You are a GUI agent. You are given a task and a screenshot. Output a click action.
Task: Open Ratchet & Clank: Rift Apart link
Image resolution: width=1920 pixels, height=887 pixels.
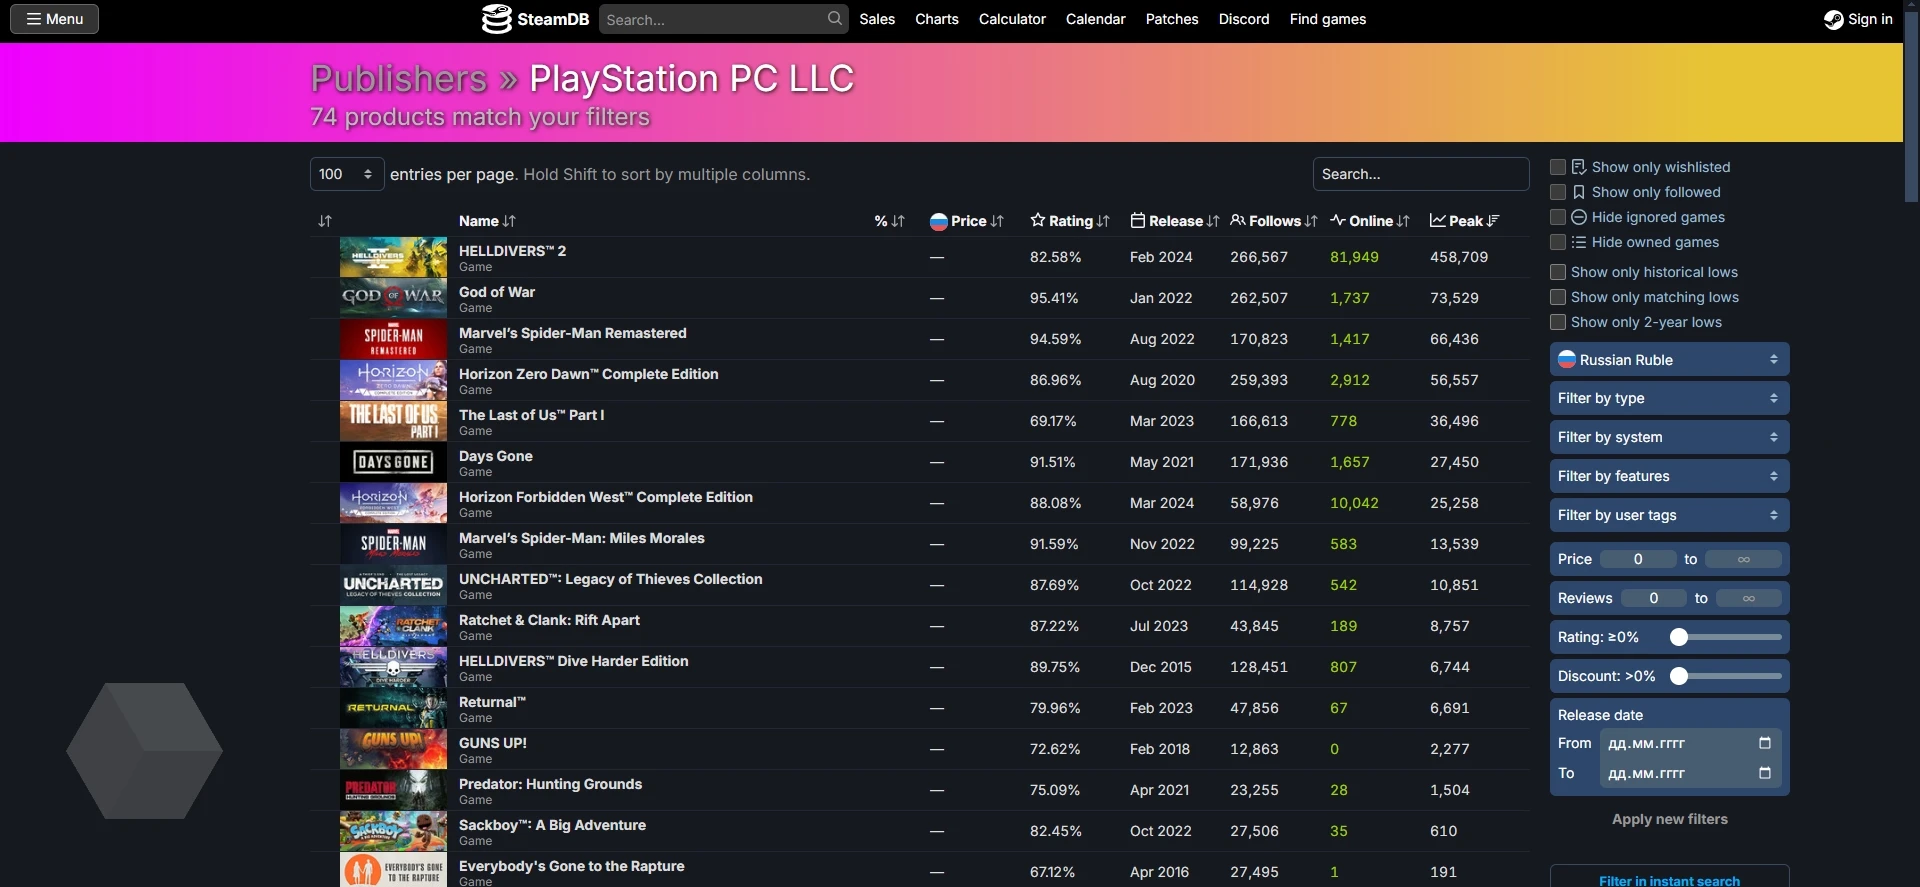pyautogui.click(x=549, y=620)
